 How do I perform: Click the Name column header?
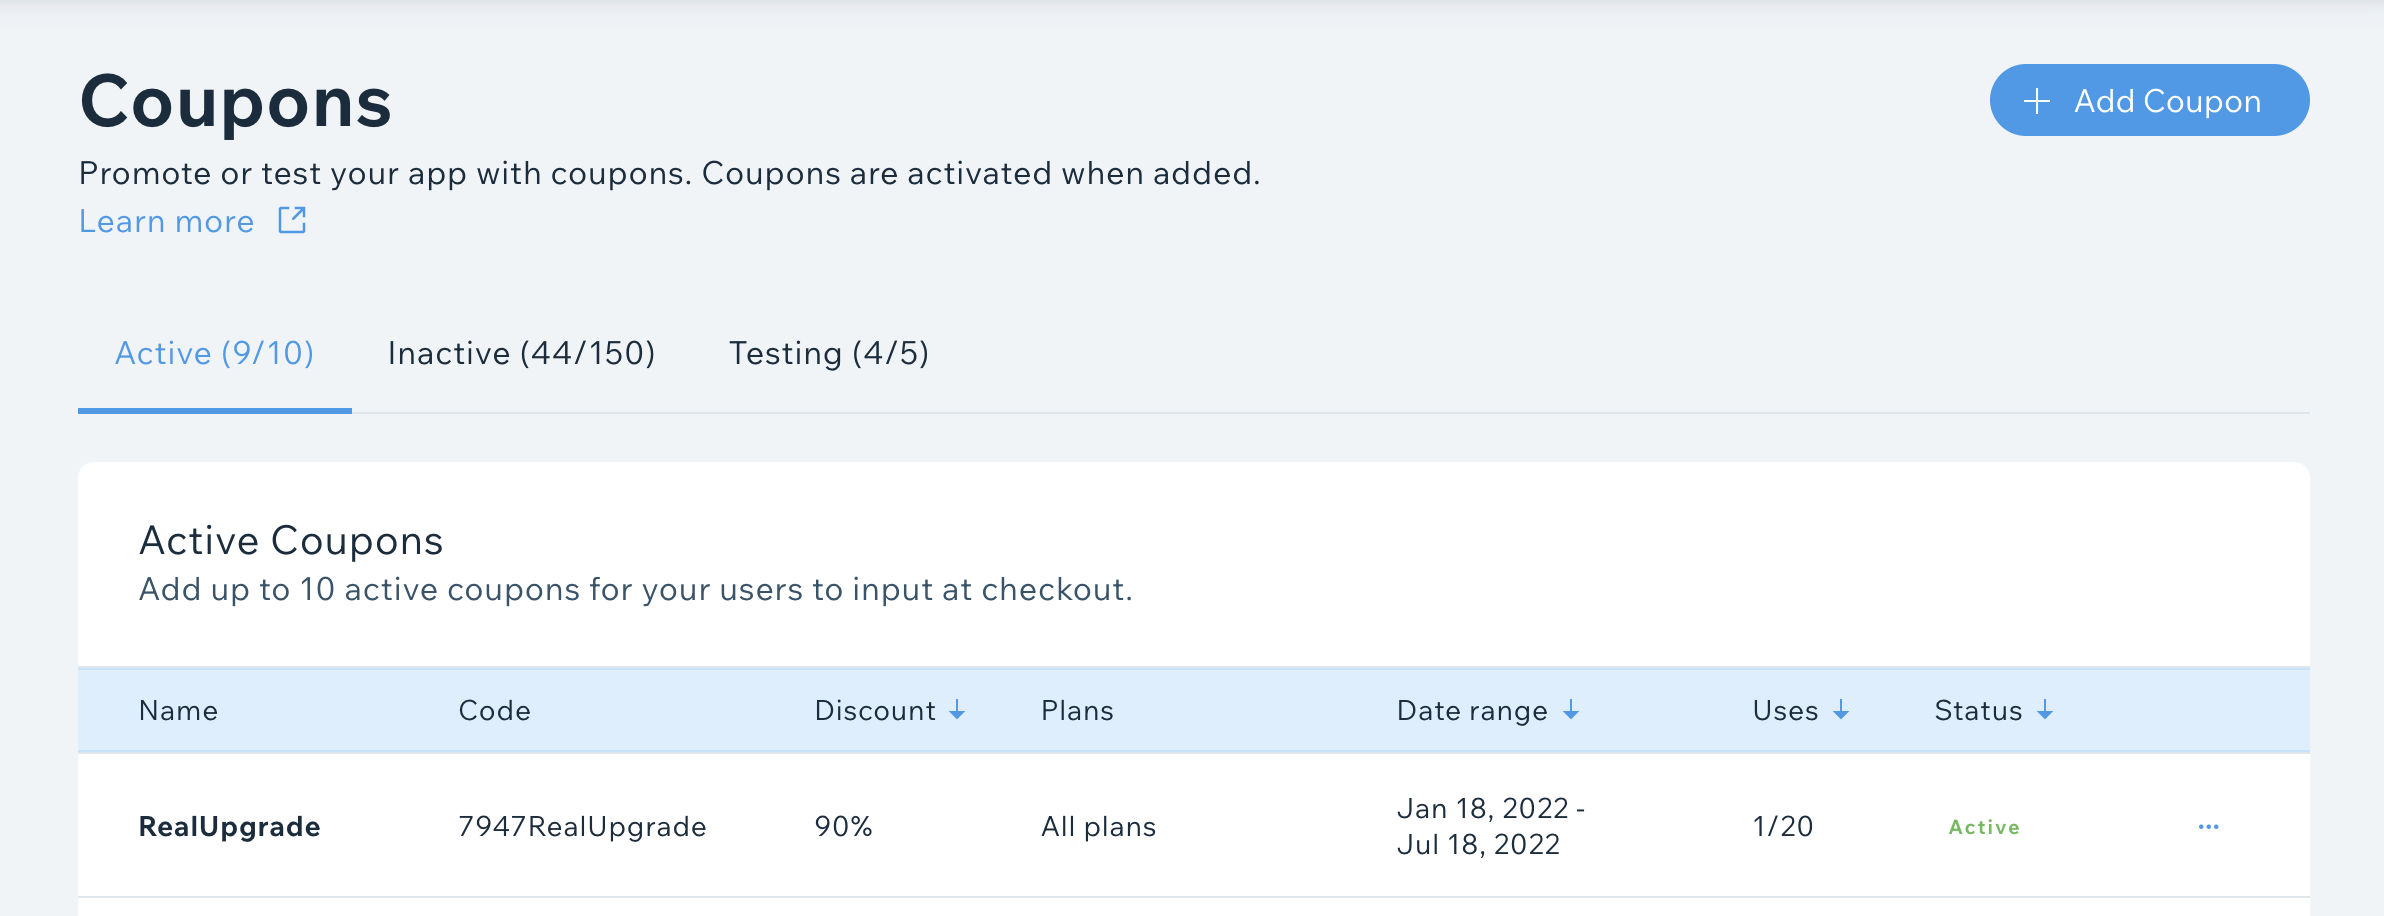pos(178,710)
